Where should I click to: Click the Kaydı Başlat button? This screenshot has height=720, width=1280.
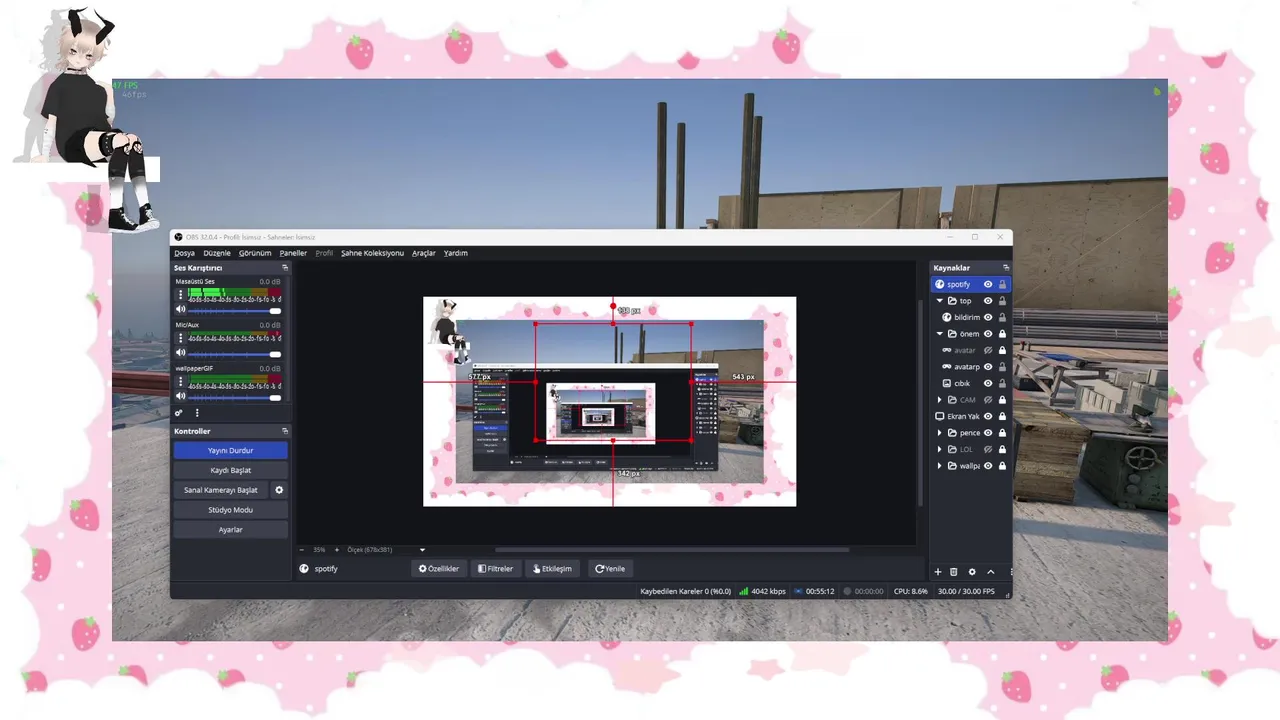230,470
